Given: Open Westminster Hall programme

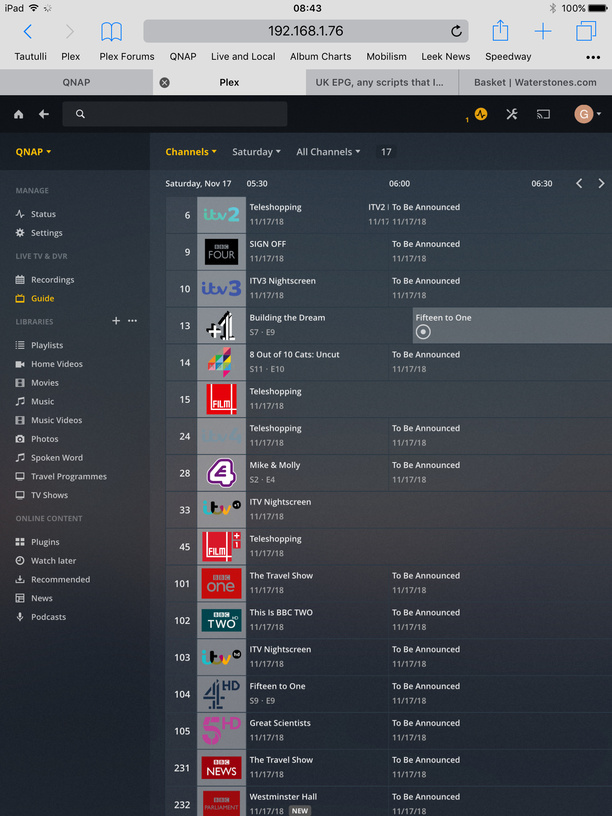Looking at the screenshot, I should [x=317, y=801].
